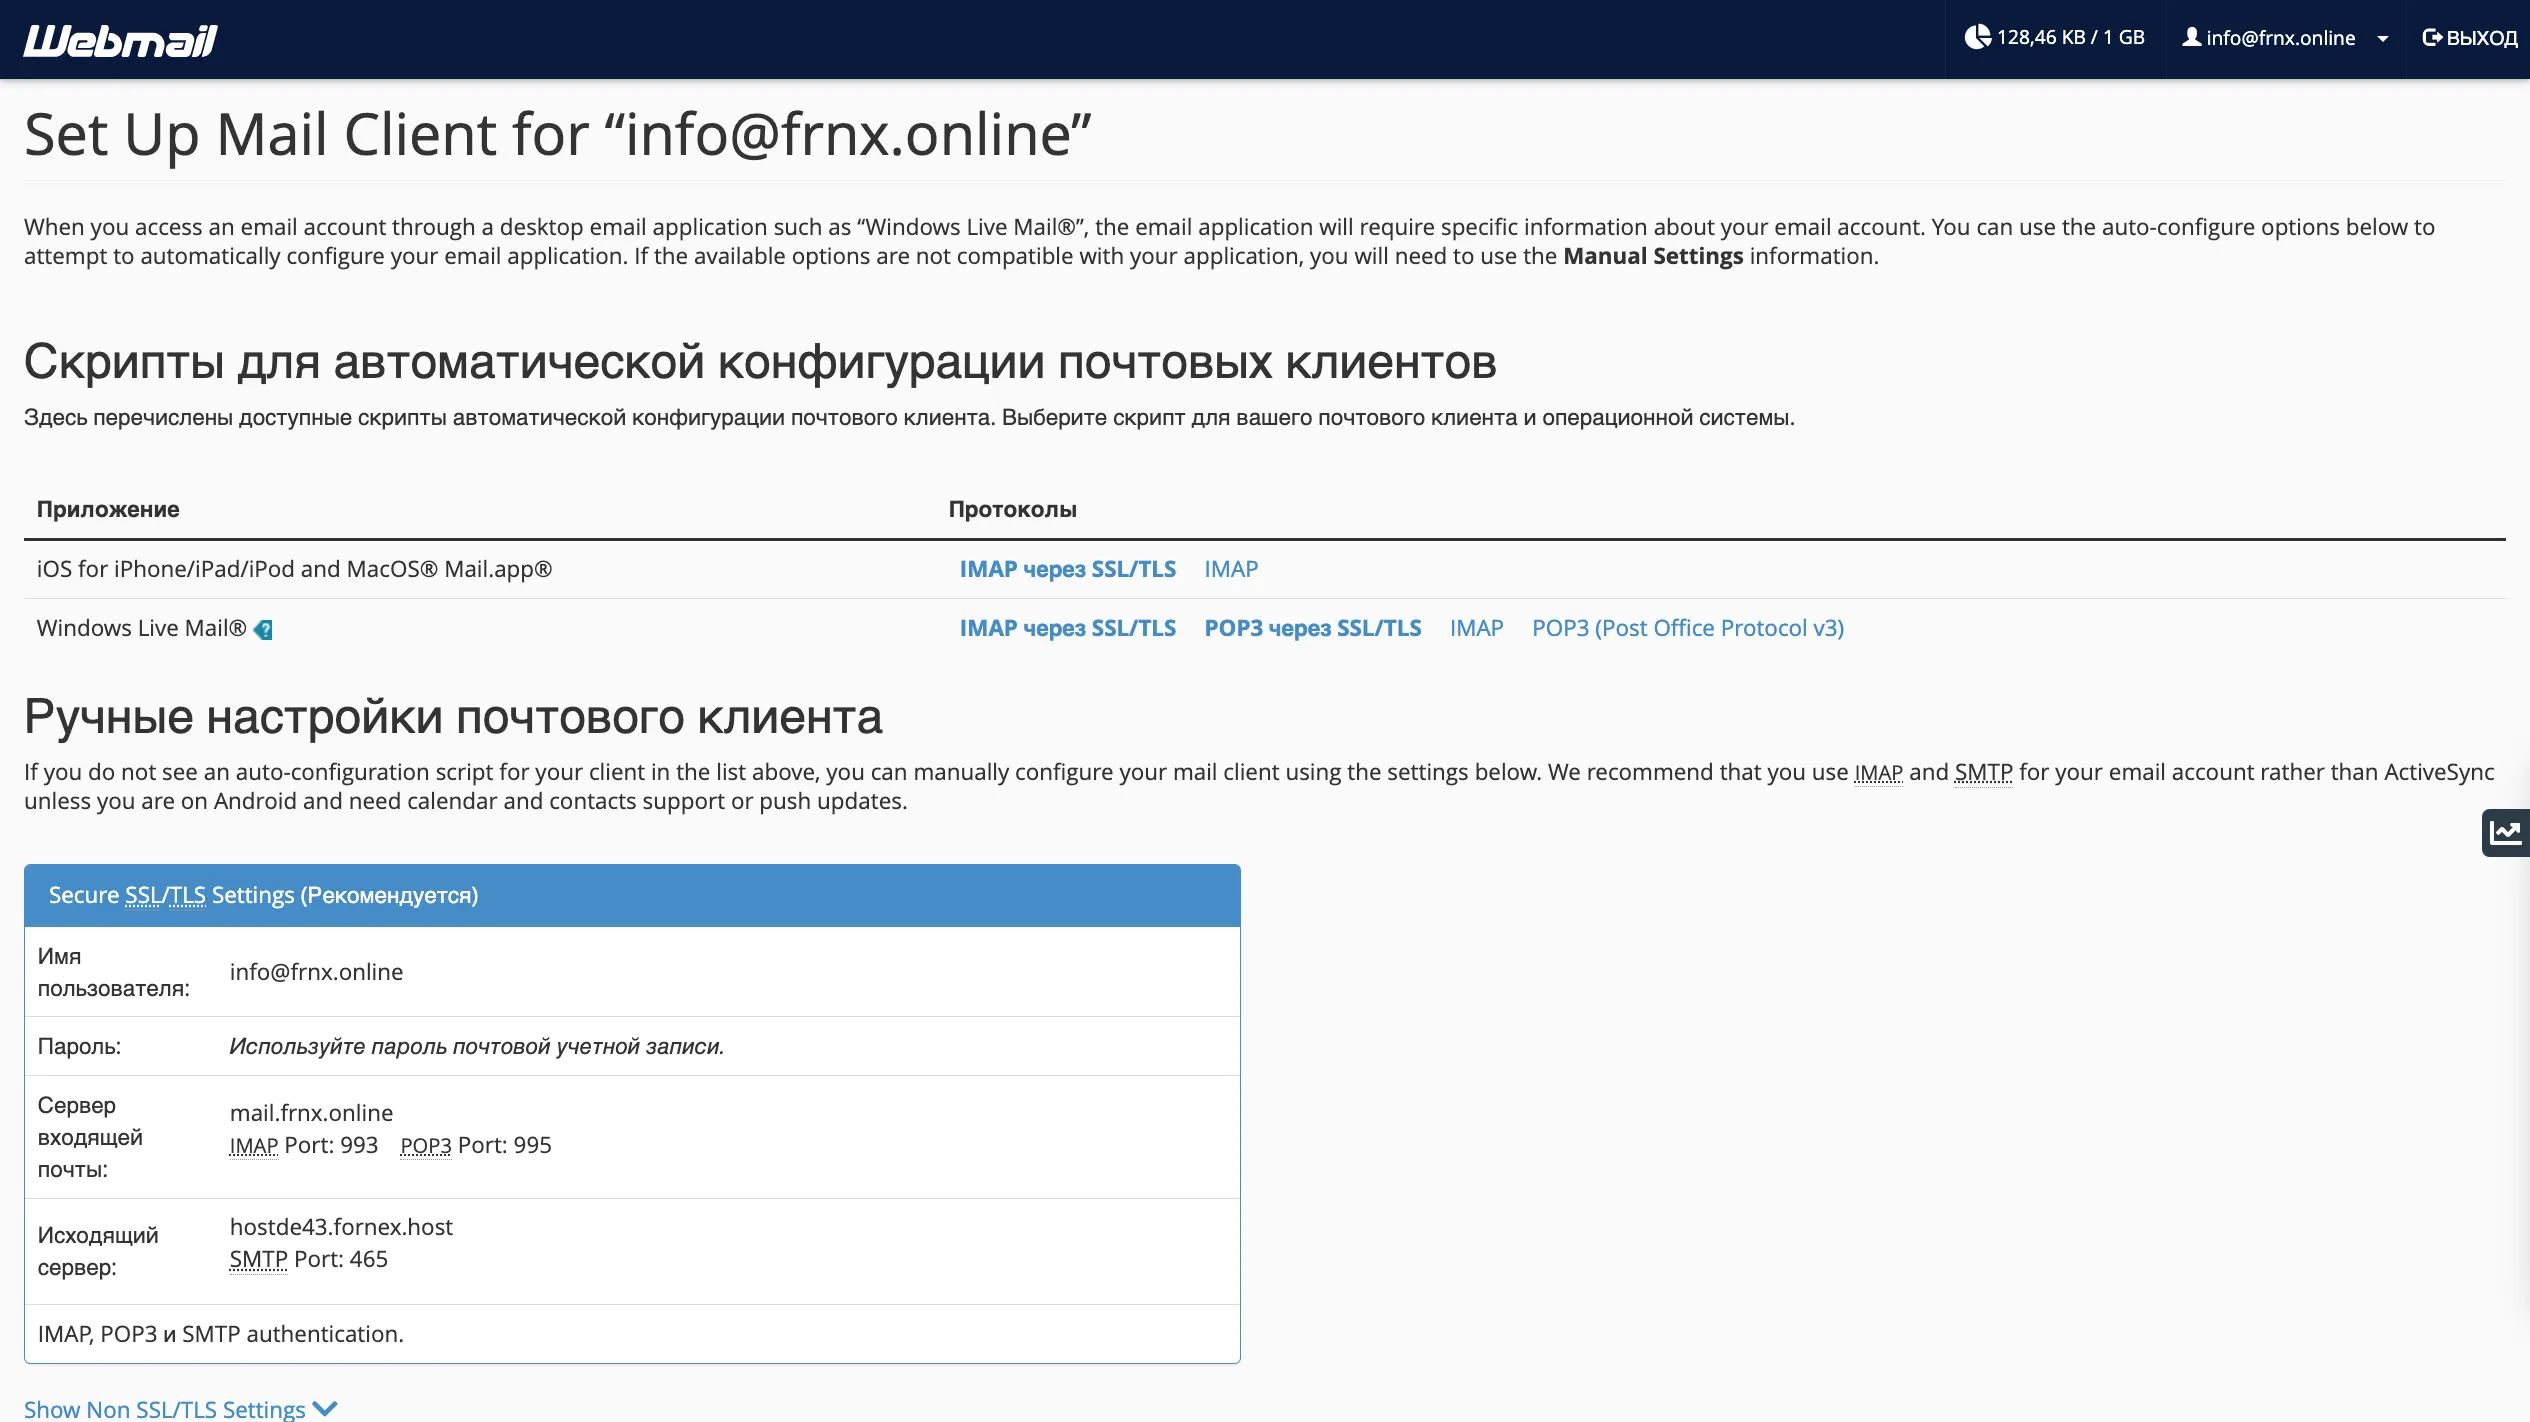The image size is (2530, 1422).
Task: Click IMAP через SSL/TLS for iOS Mail.app
Action: coord(1067,568)
